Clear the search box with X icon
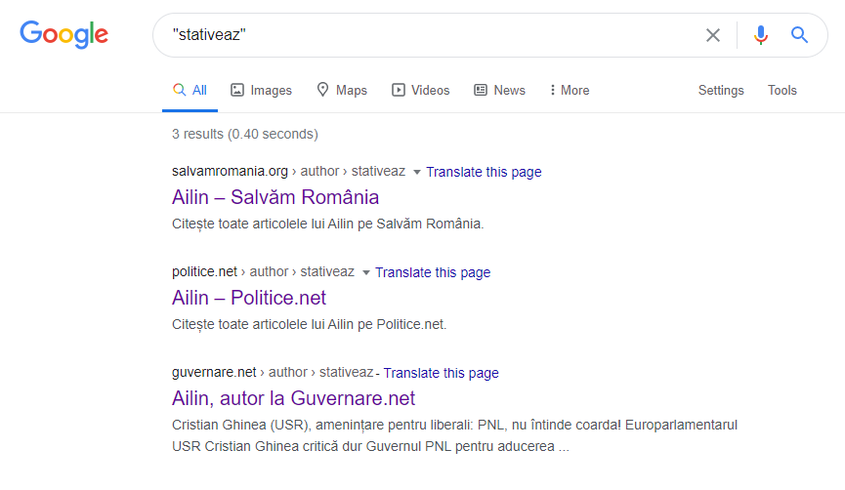Image resolution: width=845 pixels, height=490 pixels. click(713, 35)
